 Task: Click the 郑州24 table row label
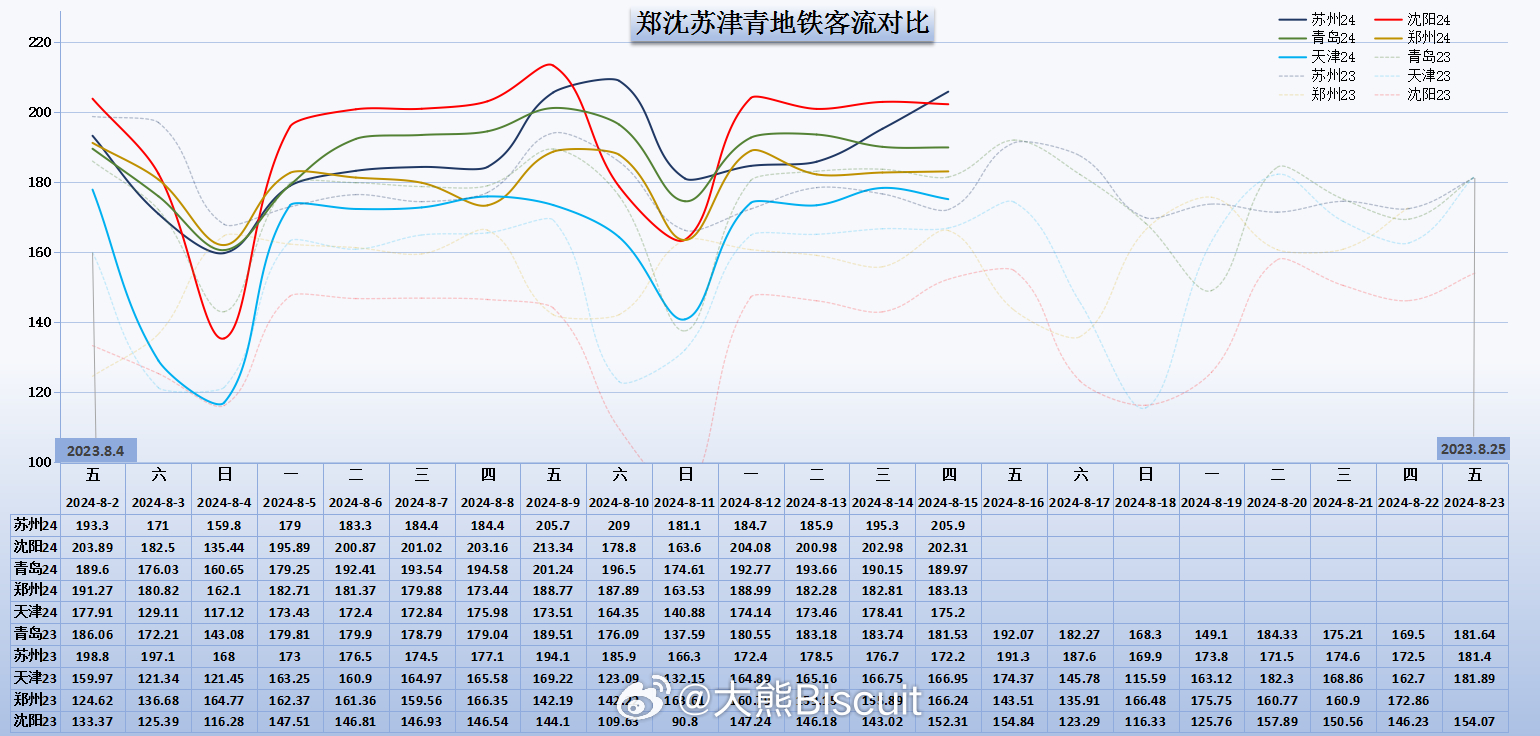coord(35,591)
